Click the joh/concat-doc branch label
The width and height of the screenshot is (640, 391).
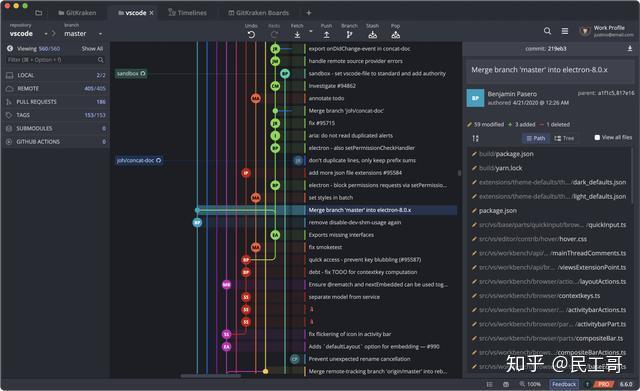139,160
